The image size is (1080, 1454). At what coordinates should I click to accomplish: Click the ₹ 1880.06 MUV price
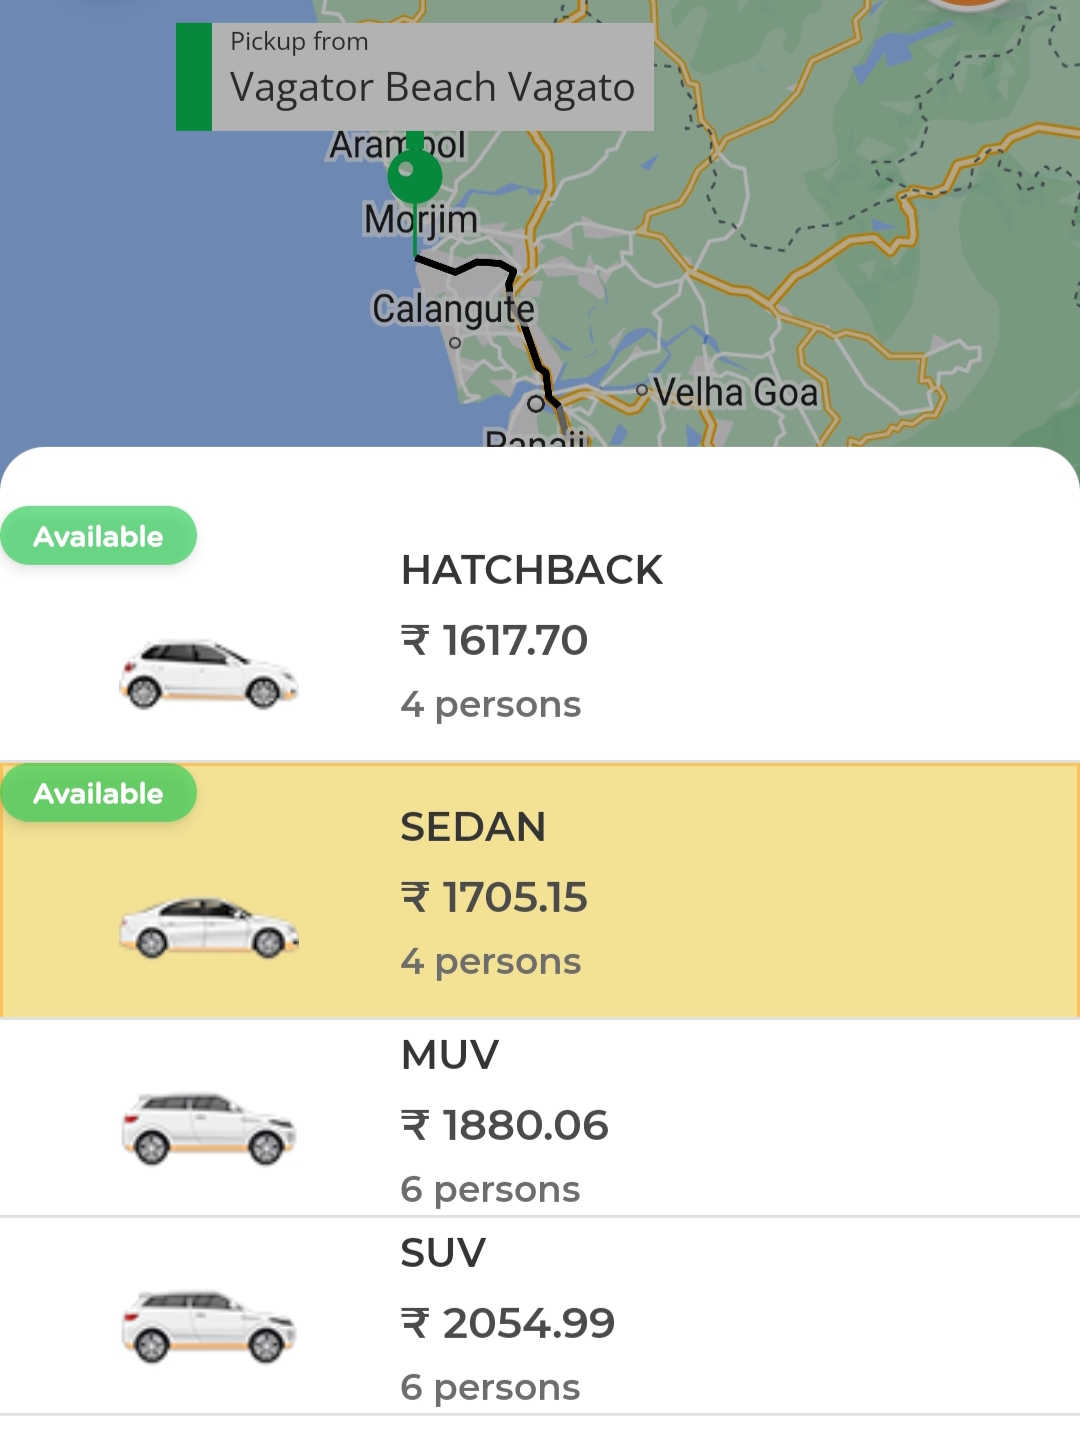pos(504,1125)
